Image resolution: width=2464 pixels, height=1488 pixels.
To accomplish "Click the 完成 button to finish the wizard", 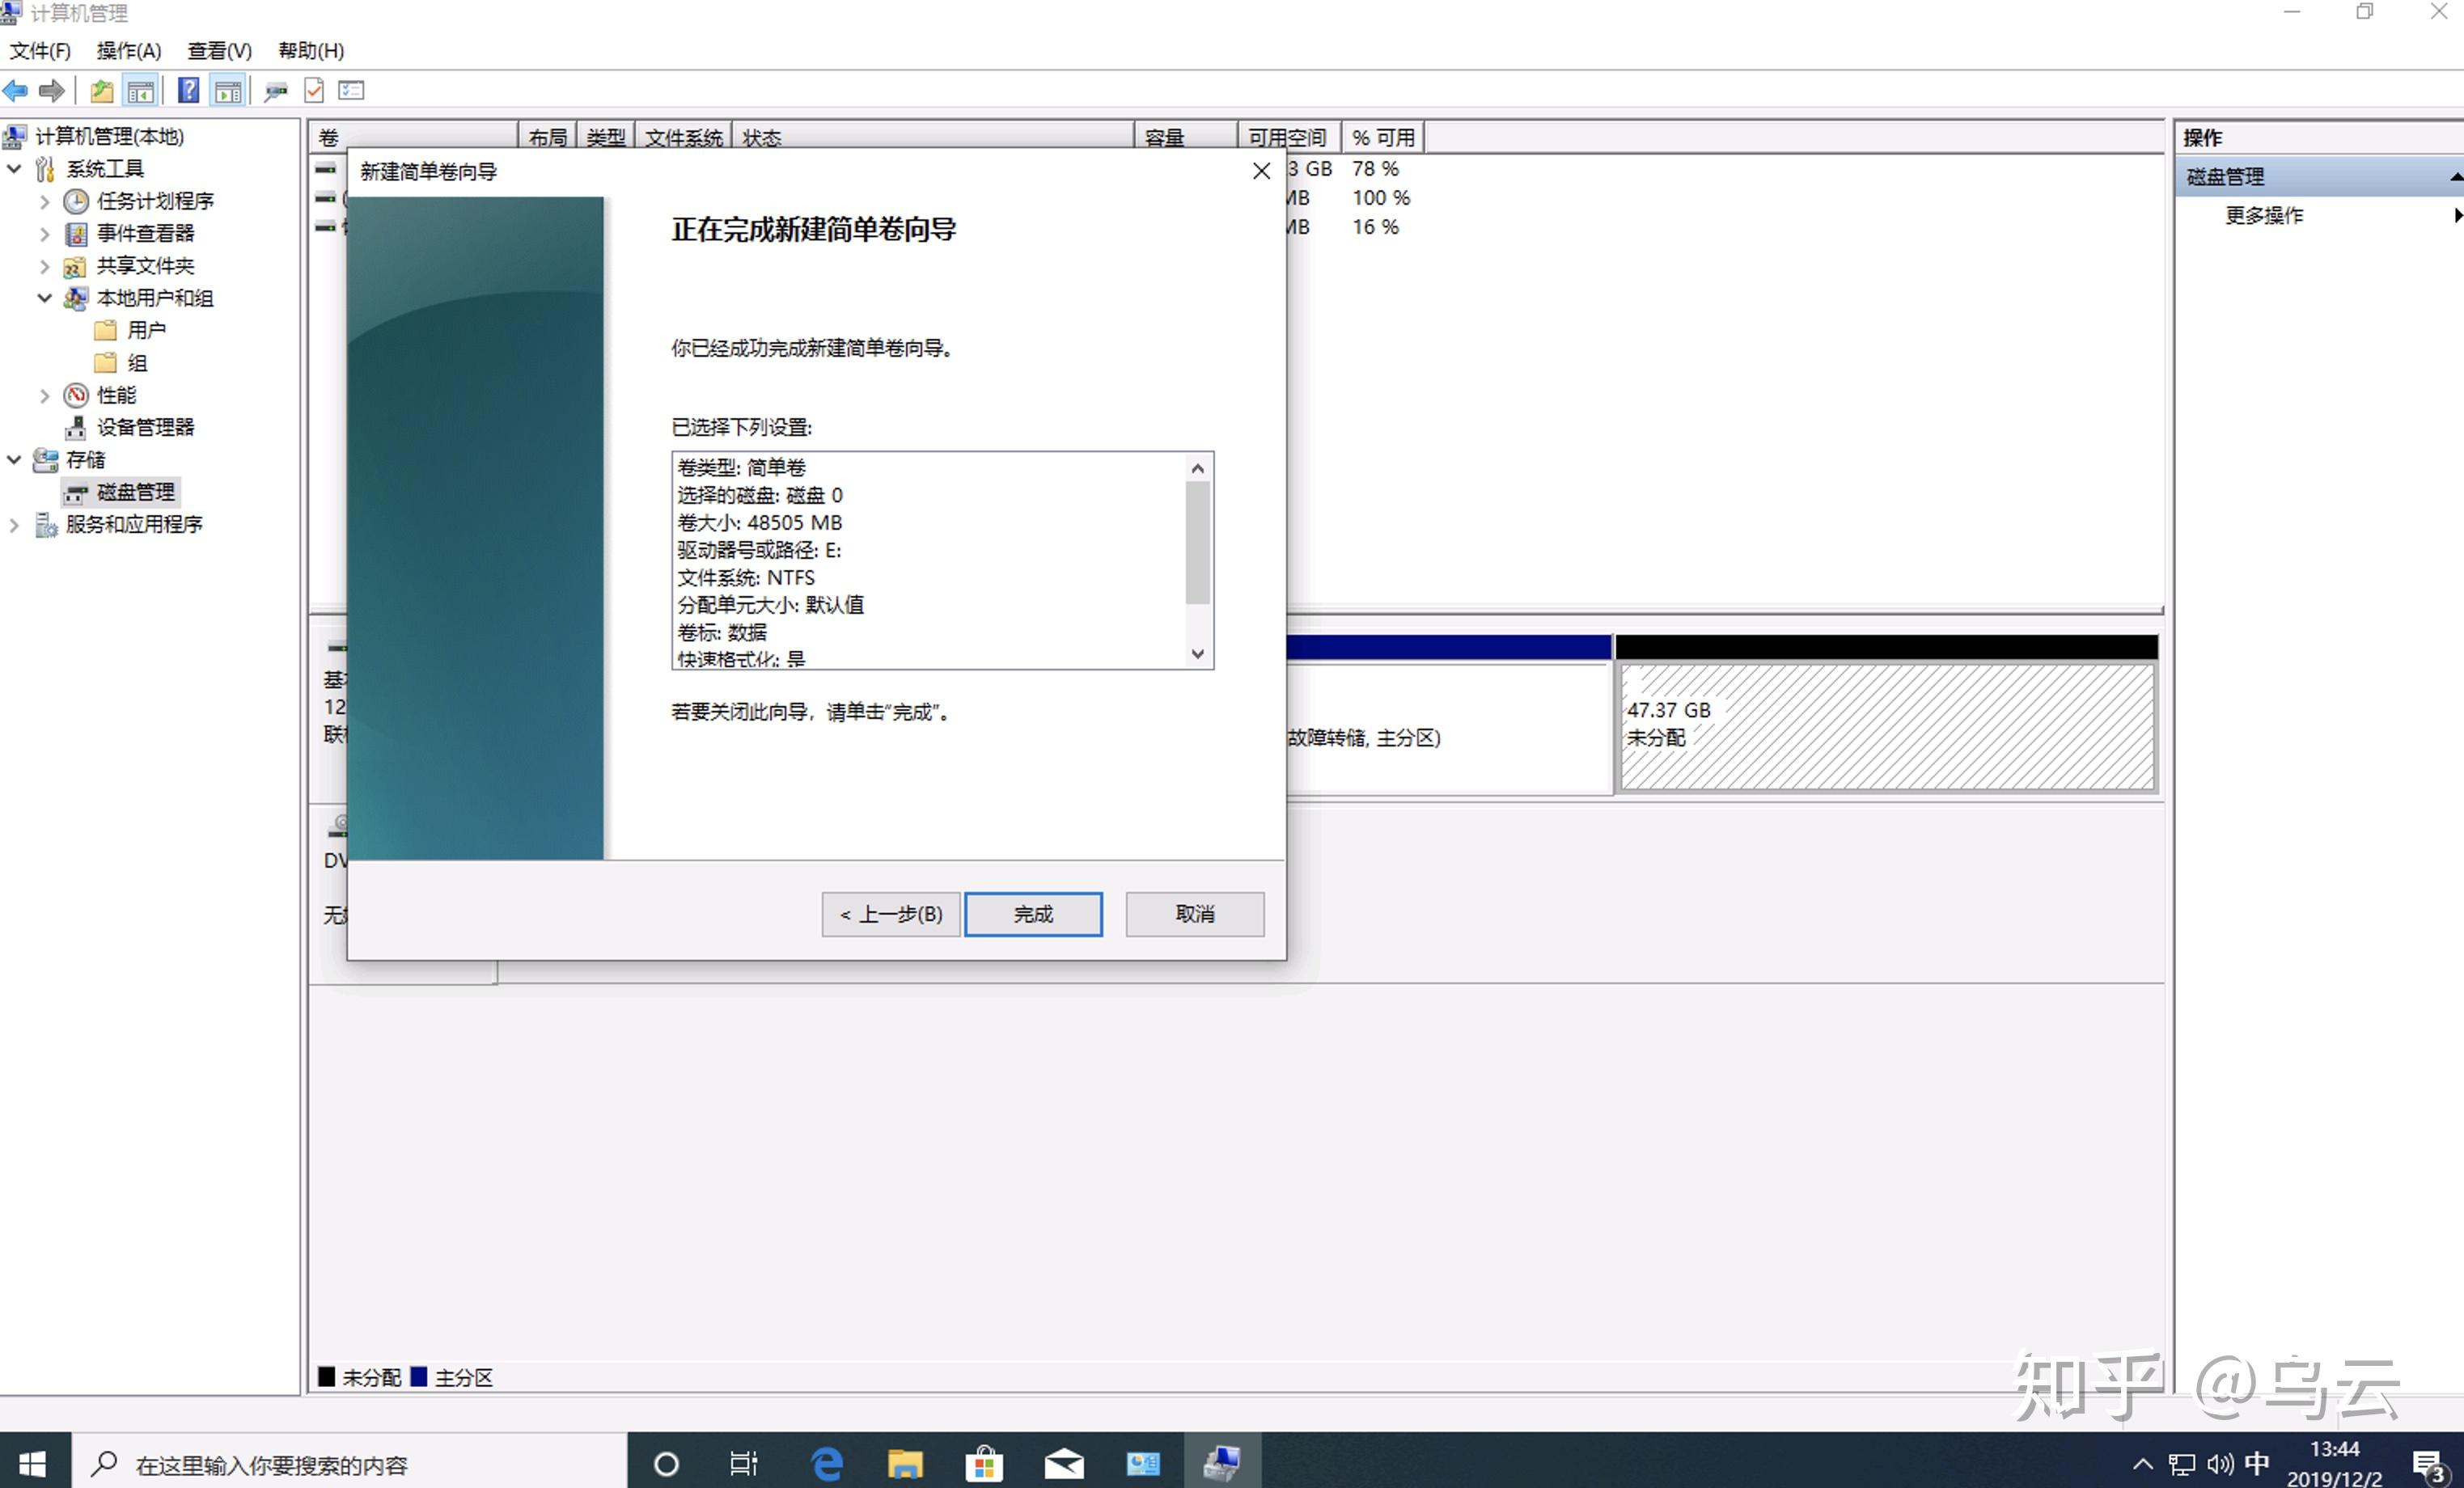I will [x=1033, y=914].
